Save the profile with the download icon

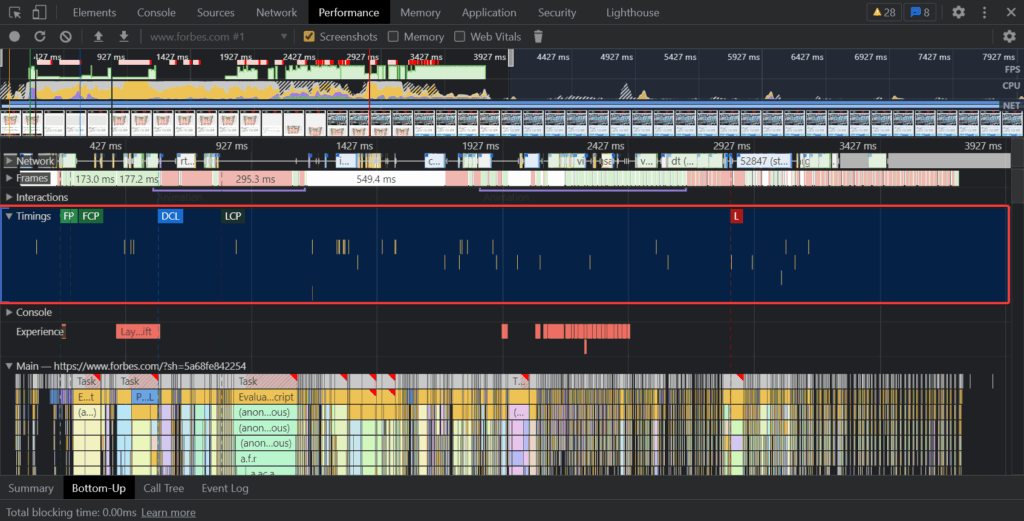pyautogui.click(x=123, y=37)
